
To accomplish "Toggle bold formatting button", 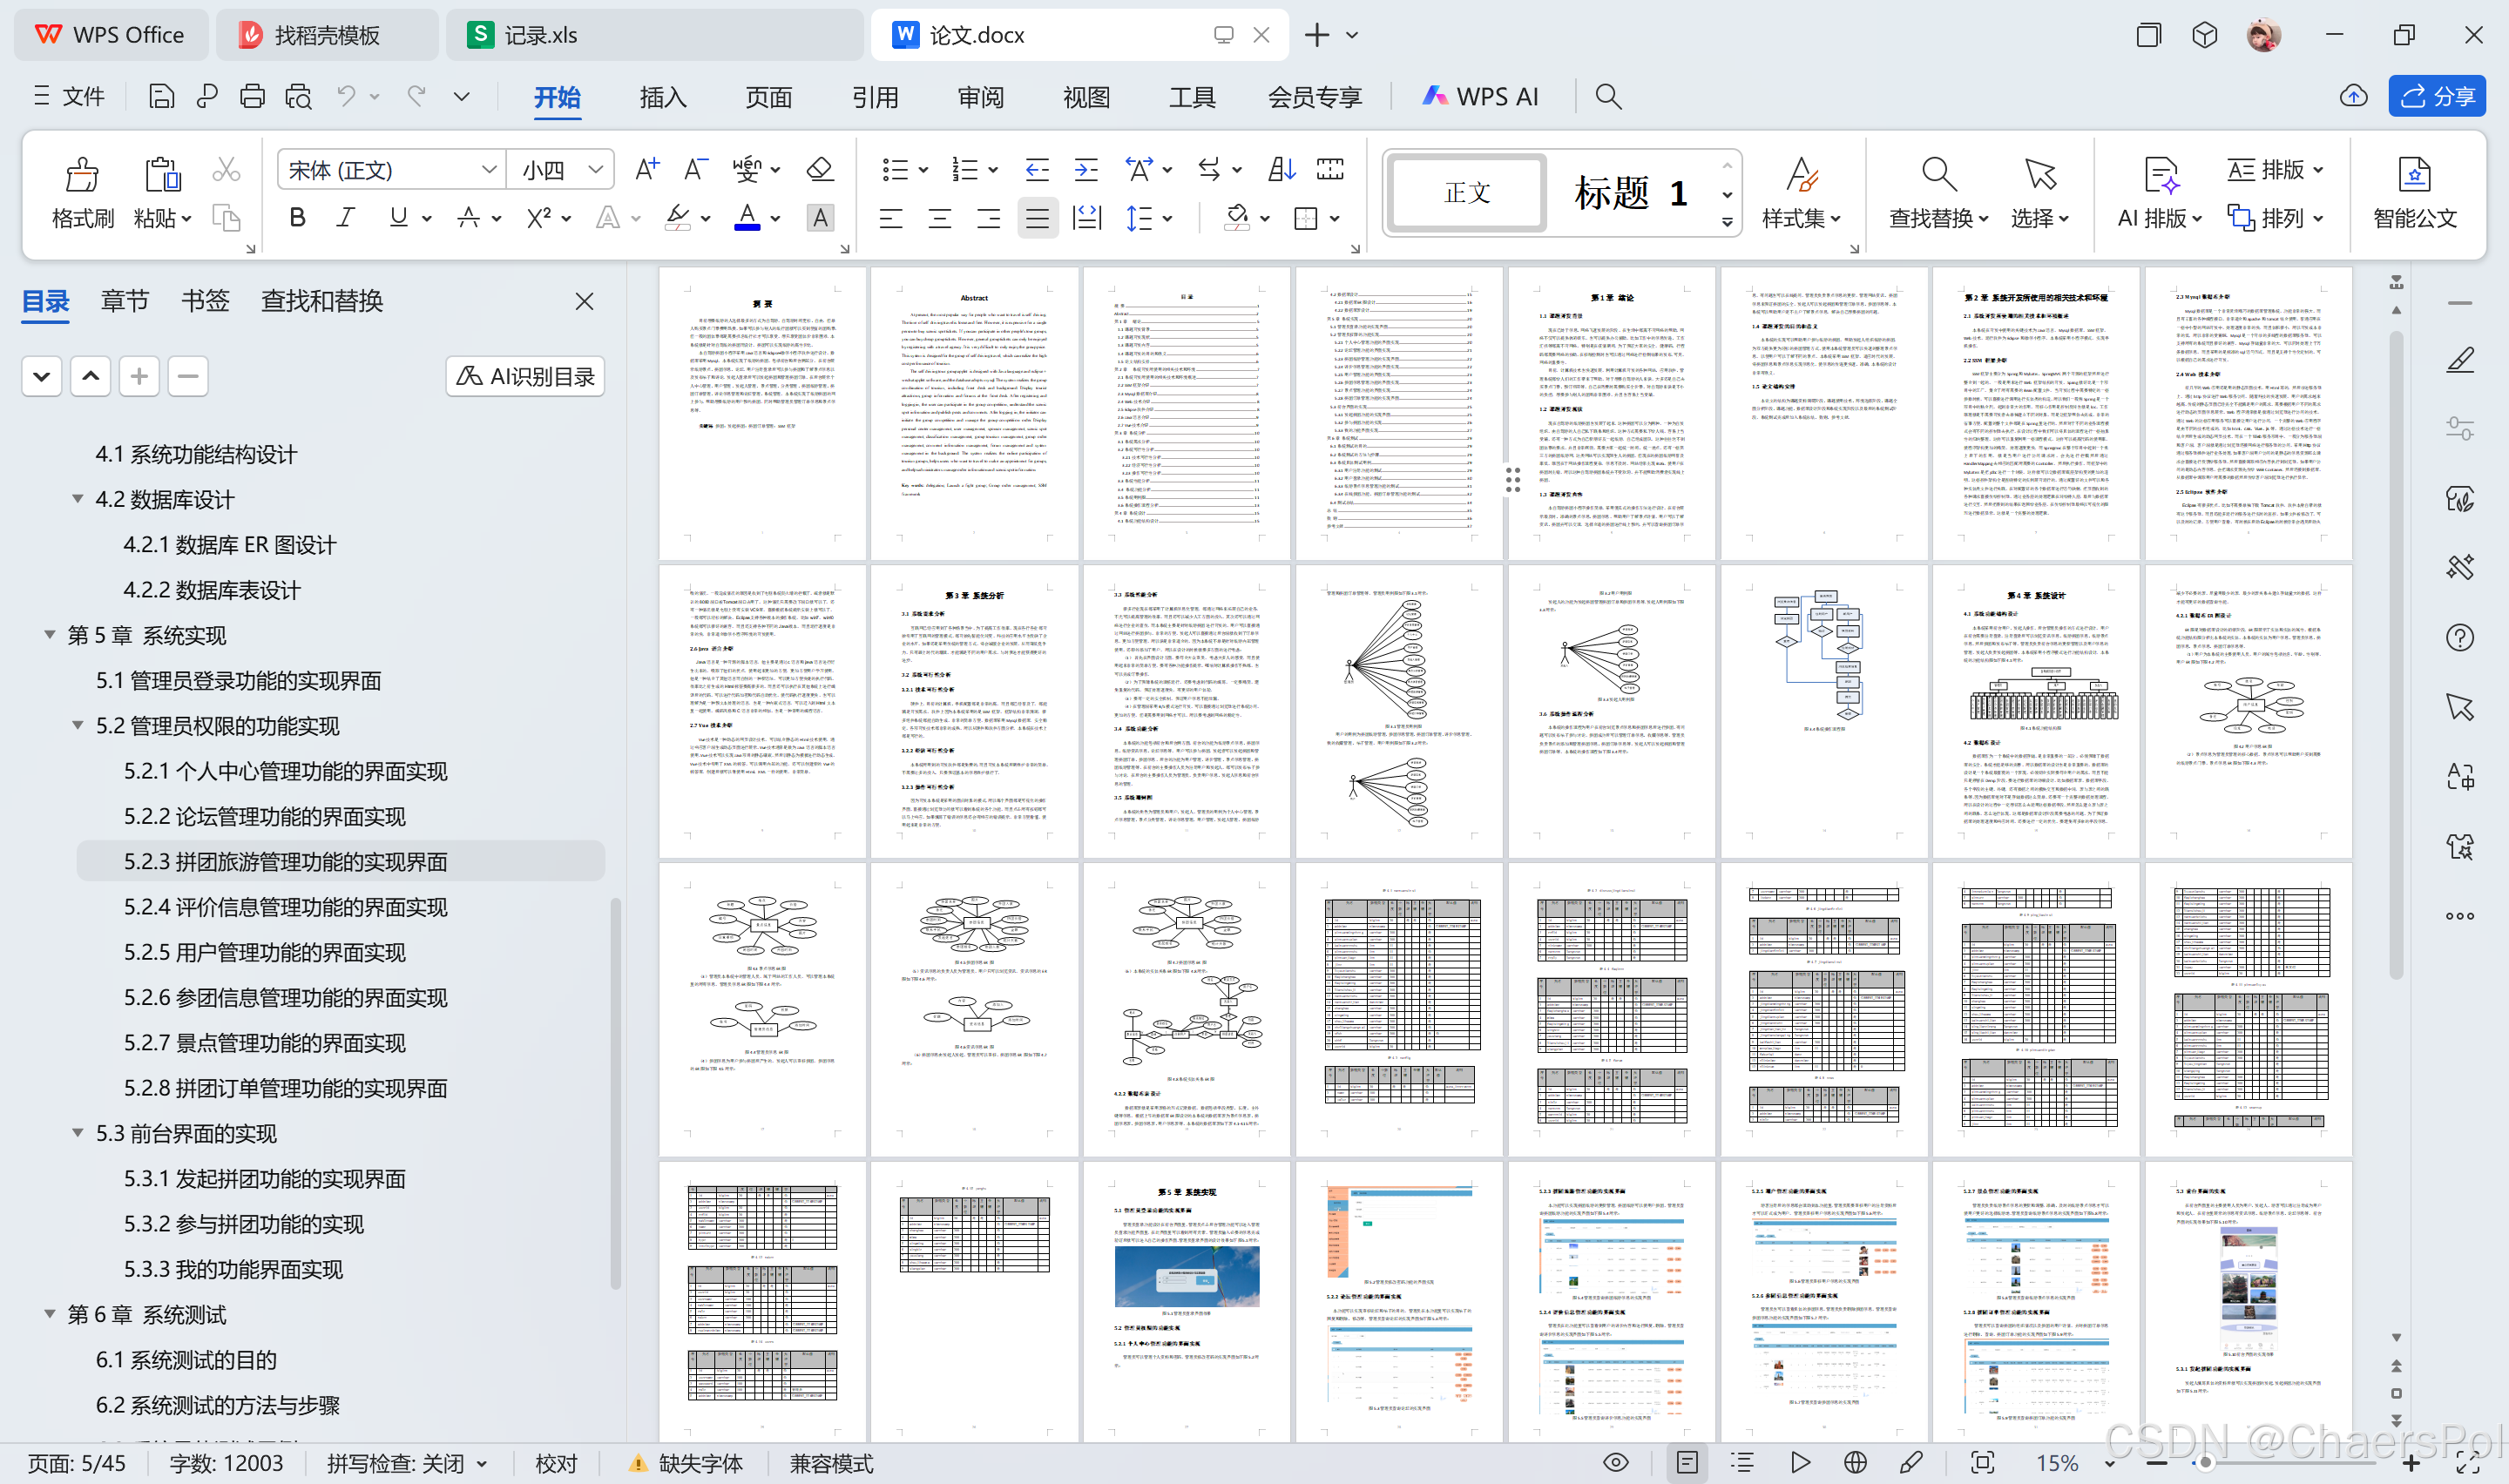I will pyautogui.click(x=297, y=217).
